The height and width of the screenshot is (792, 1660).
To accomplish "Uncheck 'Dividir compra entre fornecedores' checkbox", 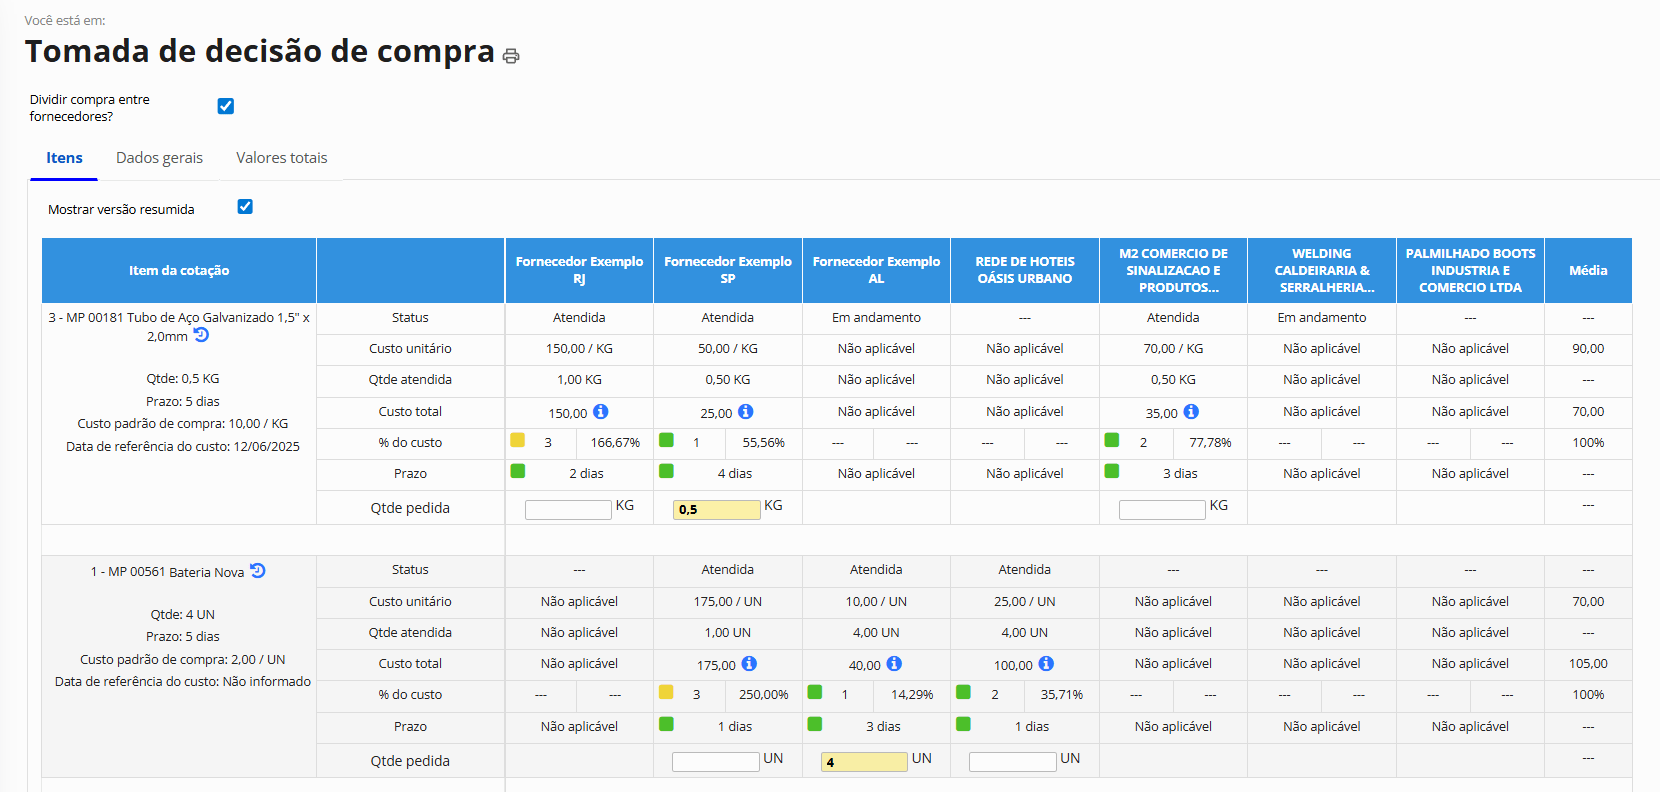I will (x=226, y=106).
